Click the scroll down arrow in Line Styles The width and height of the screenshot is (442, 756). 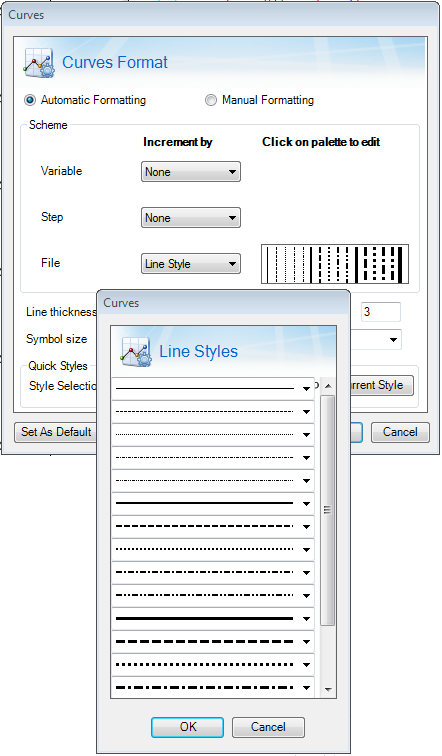328,690
